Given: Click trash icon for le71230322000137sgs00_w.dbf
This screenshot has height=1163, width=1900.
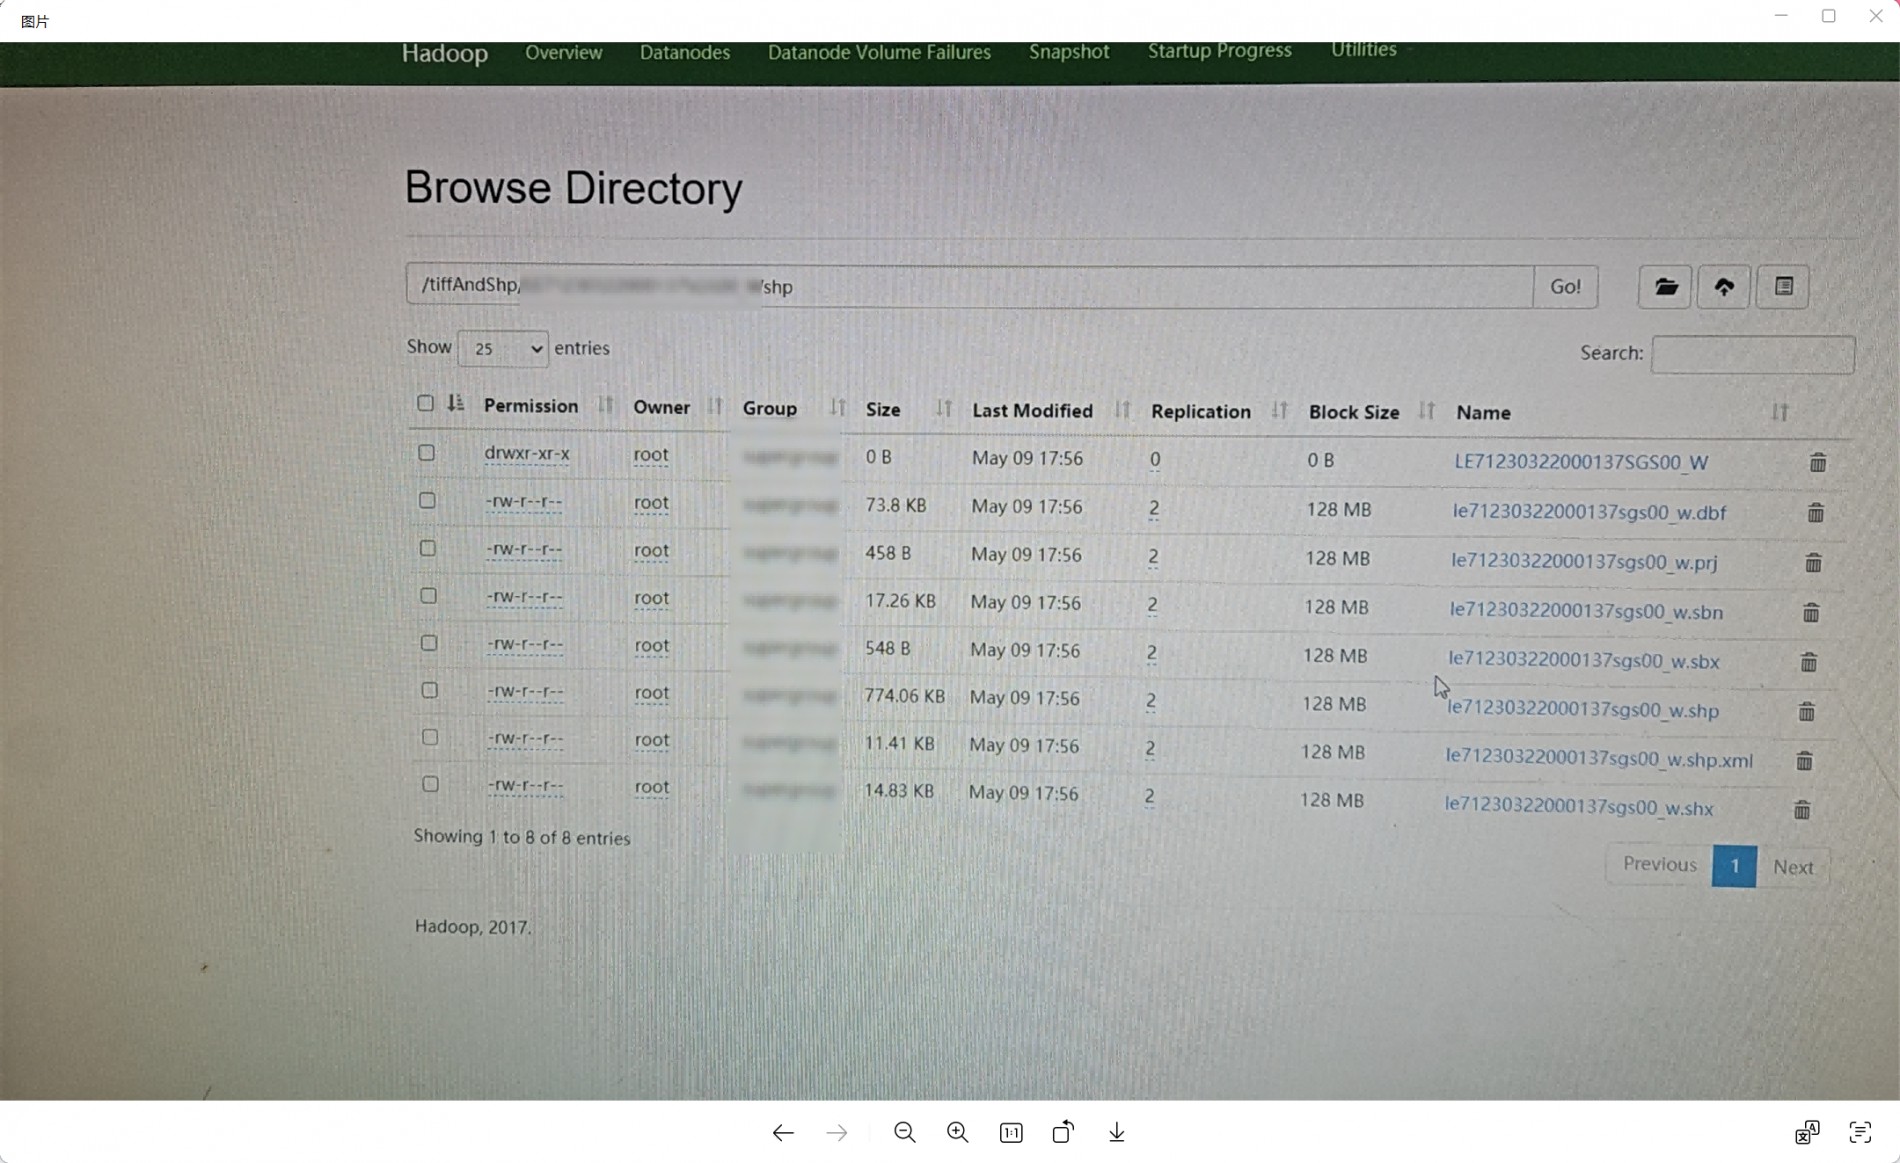Looking at the screenshot, I should pyautogui.click(x=1816, y=512).
